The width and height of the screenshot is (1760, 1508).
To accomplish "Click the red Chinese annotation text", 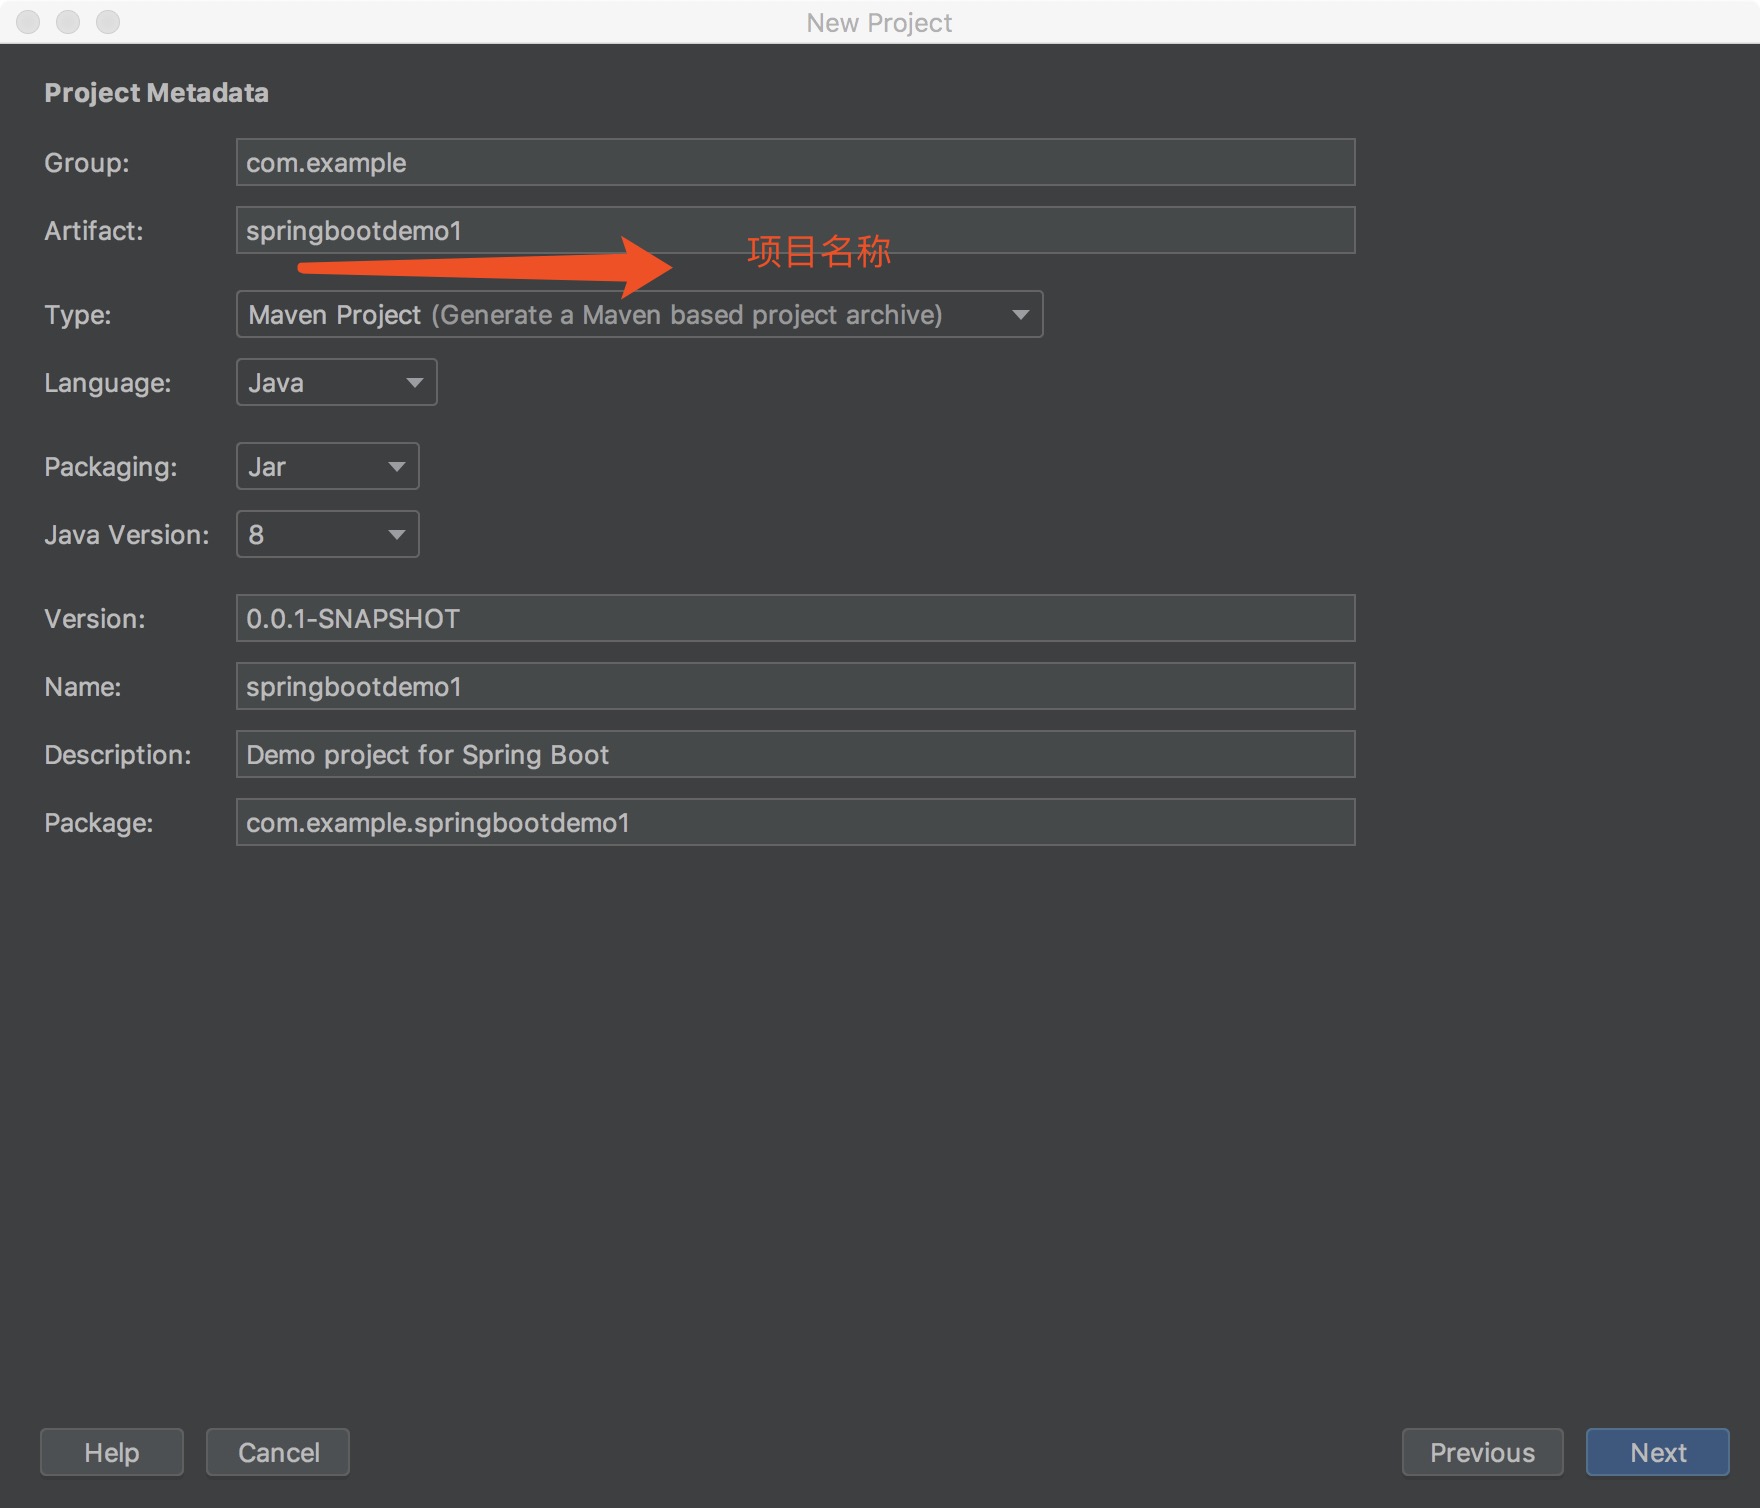I will pos(818,252).
